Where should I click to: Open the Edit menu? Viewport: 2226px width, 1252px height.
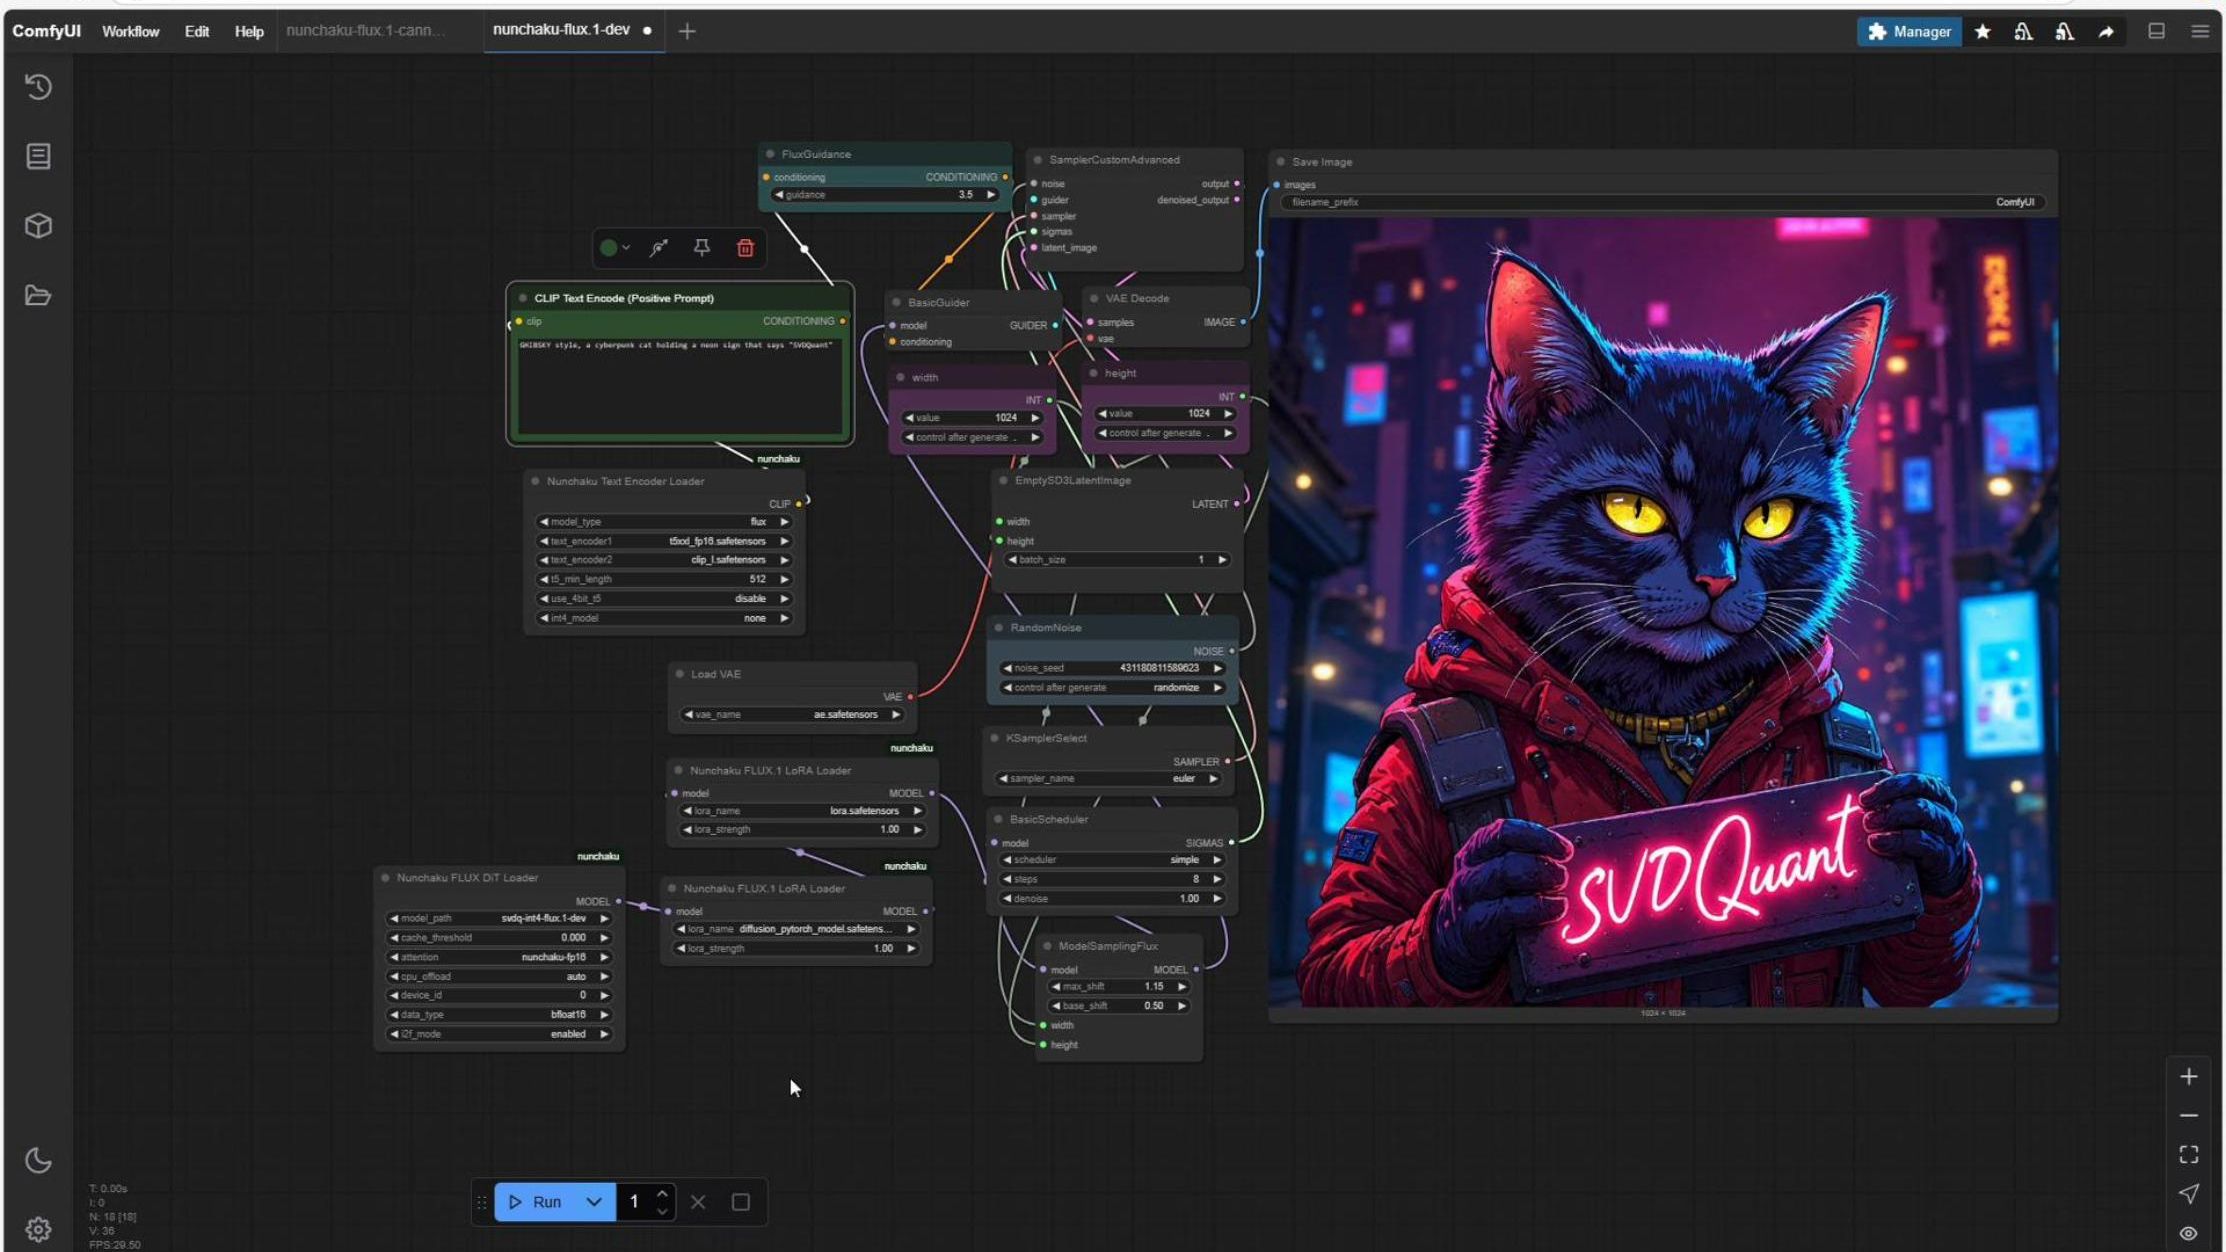197,31
